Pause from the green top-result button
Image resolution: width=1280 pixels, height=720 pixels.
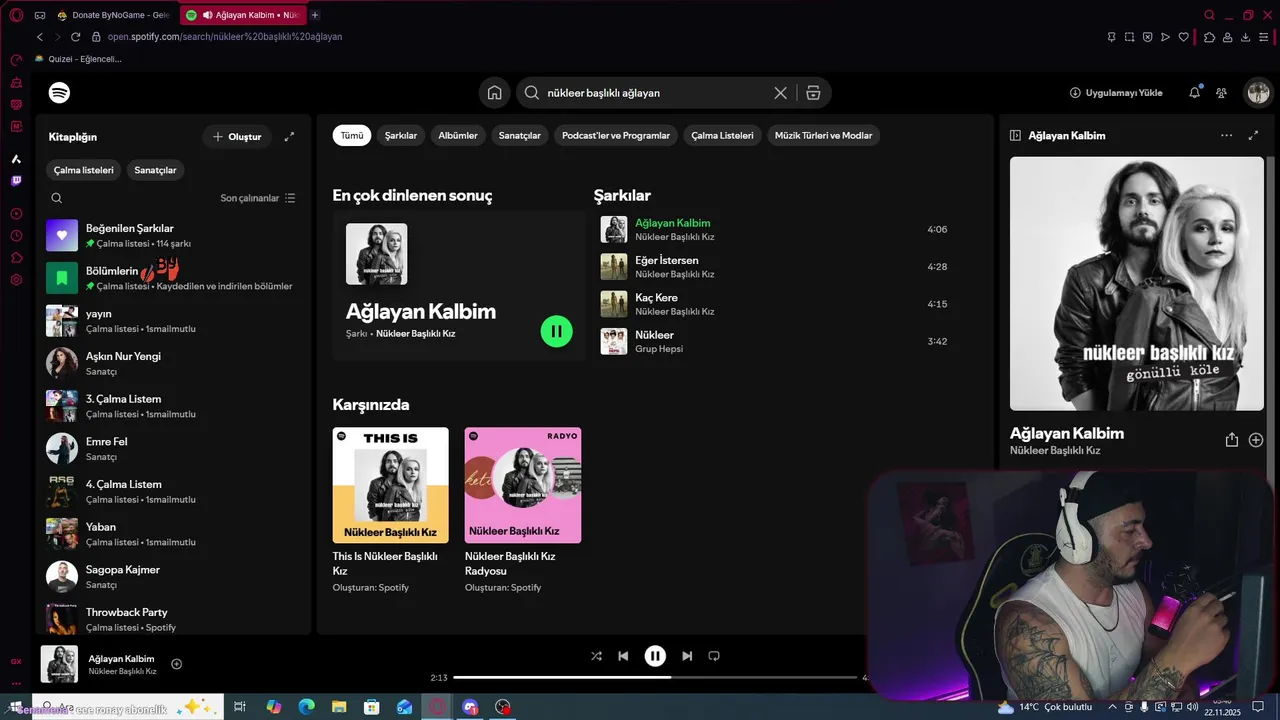click(557, 331)
